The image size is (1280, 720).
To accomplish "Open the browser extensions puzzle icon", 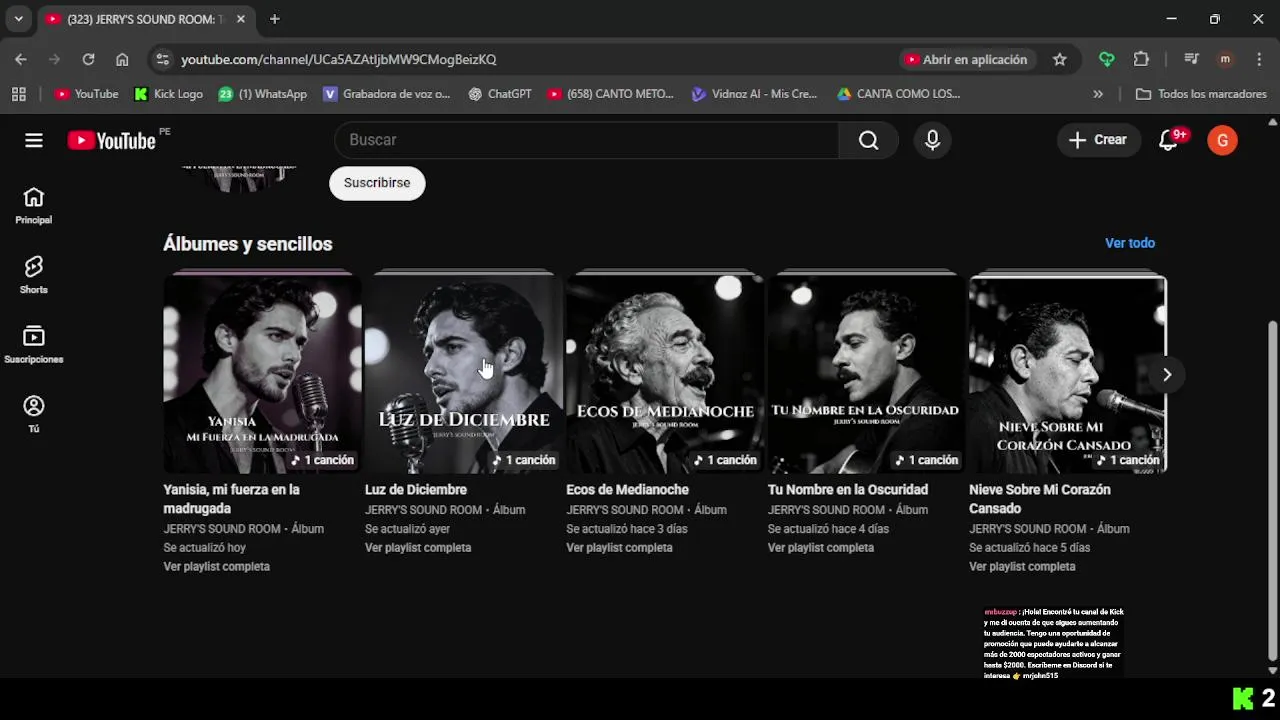I will [1141, 59].
